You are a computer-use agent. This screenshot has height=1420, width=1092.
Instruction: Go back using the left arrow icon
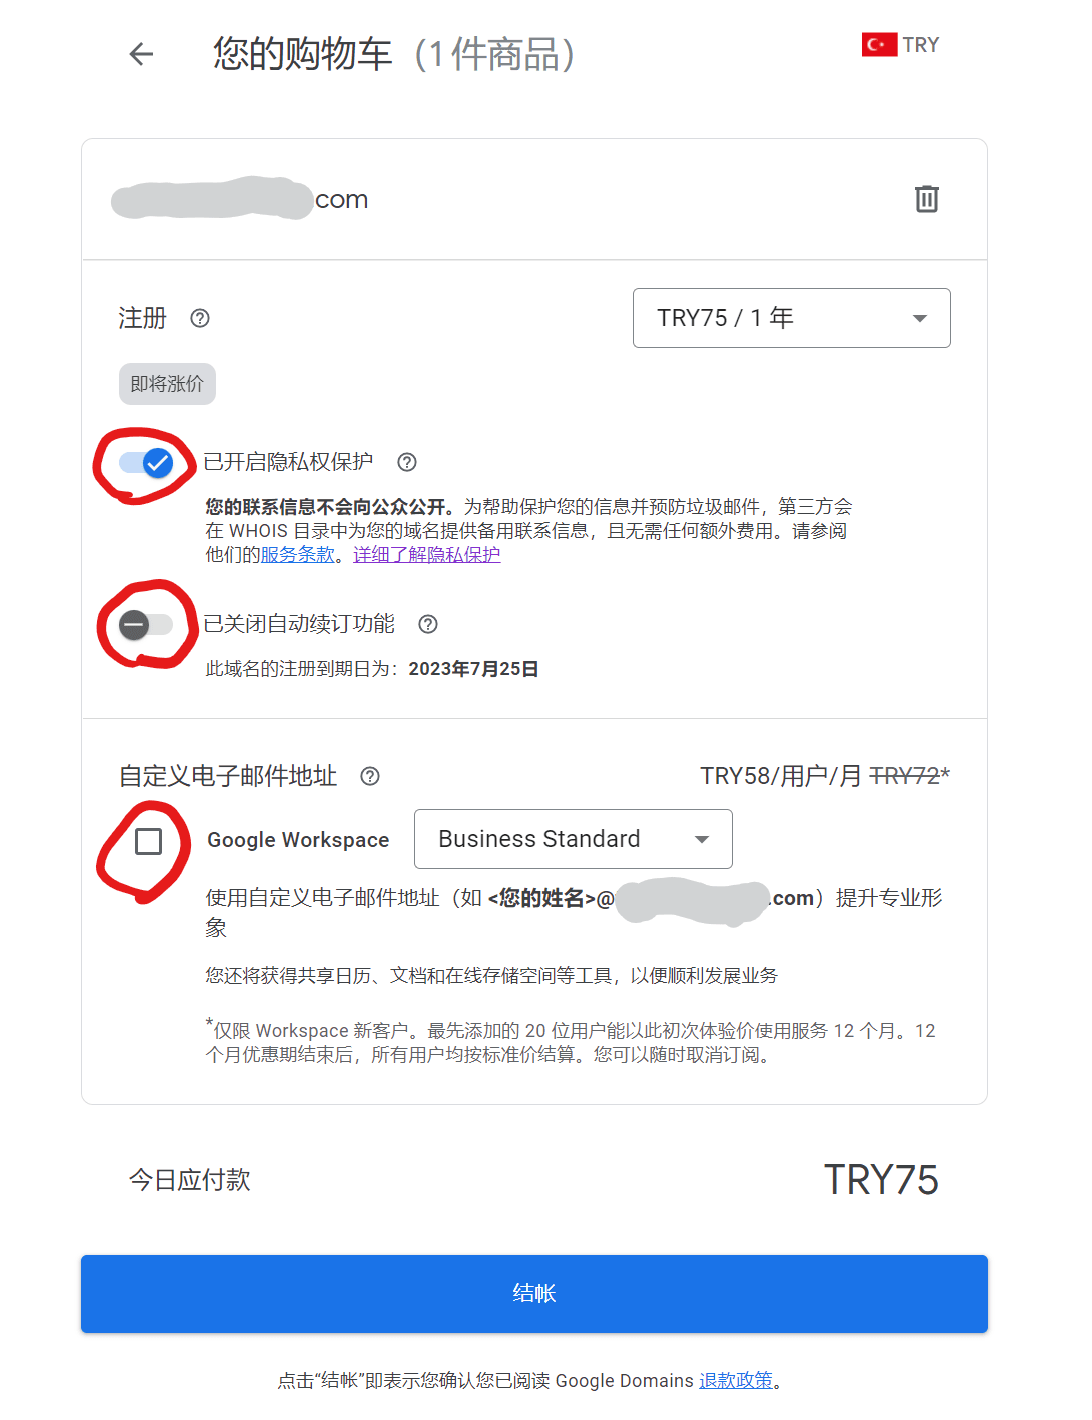point(142,54)
